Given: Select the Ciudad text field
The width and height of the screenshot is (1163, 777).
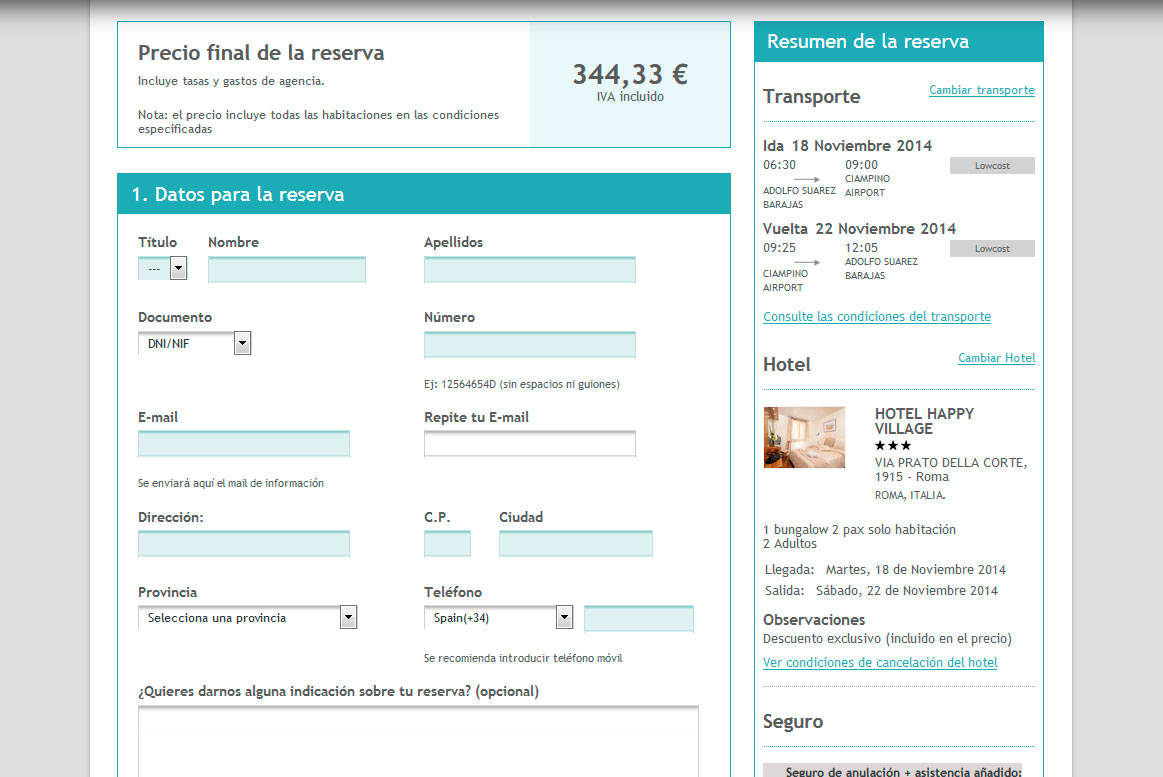Looking at the screenshot, I should (x=575, y=544).
